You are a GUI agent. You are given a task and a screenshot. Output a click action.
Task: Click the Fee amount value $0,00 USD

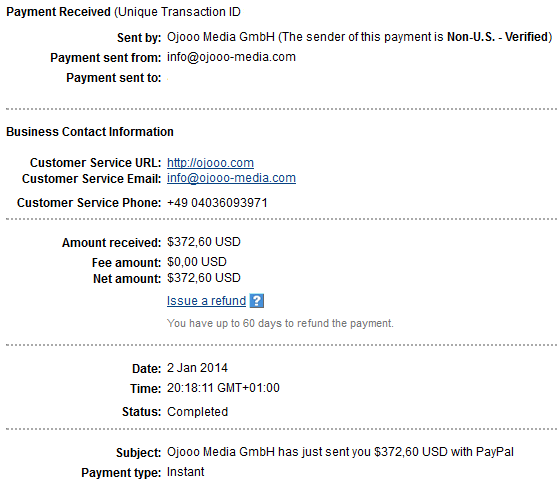pyautogui.click(x=197, y=262)
